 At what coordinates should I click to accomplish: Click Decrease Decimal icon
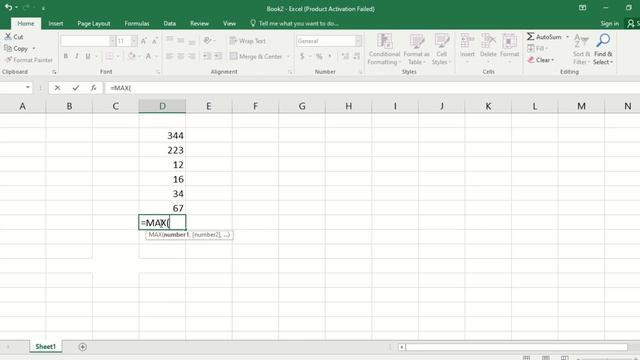(356, 56)
